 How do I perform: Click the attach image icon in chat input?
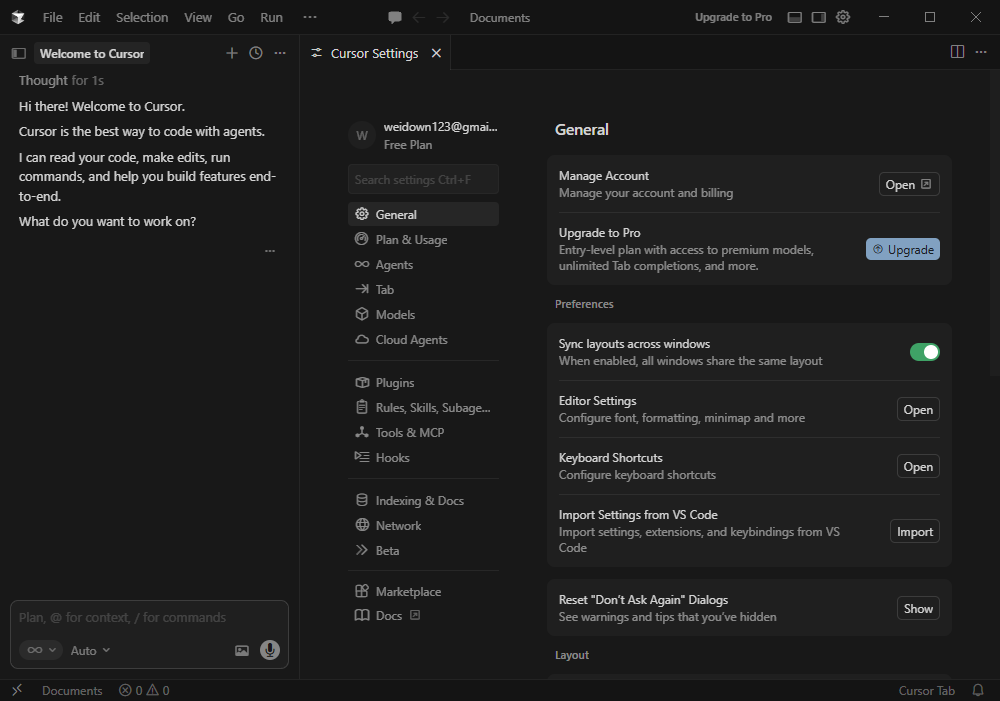[x=242, y=650]
